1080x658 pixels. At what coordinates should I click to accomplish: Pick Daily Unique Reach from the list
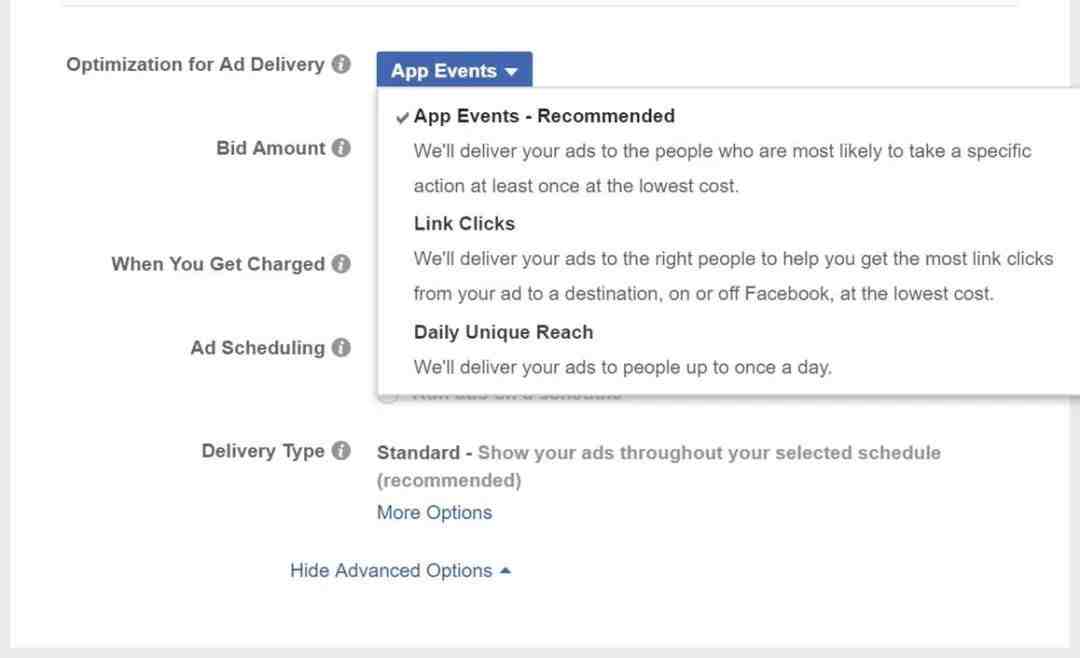[503, 332]
